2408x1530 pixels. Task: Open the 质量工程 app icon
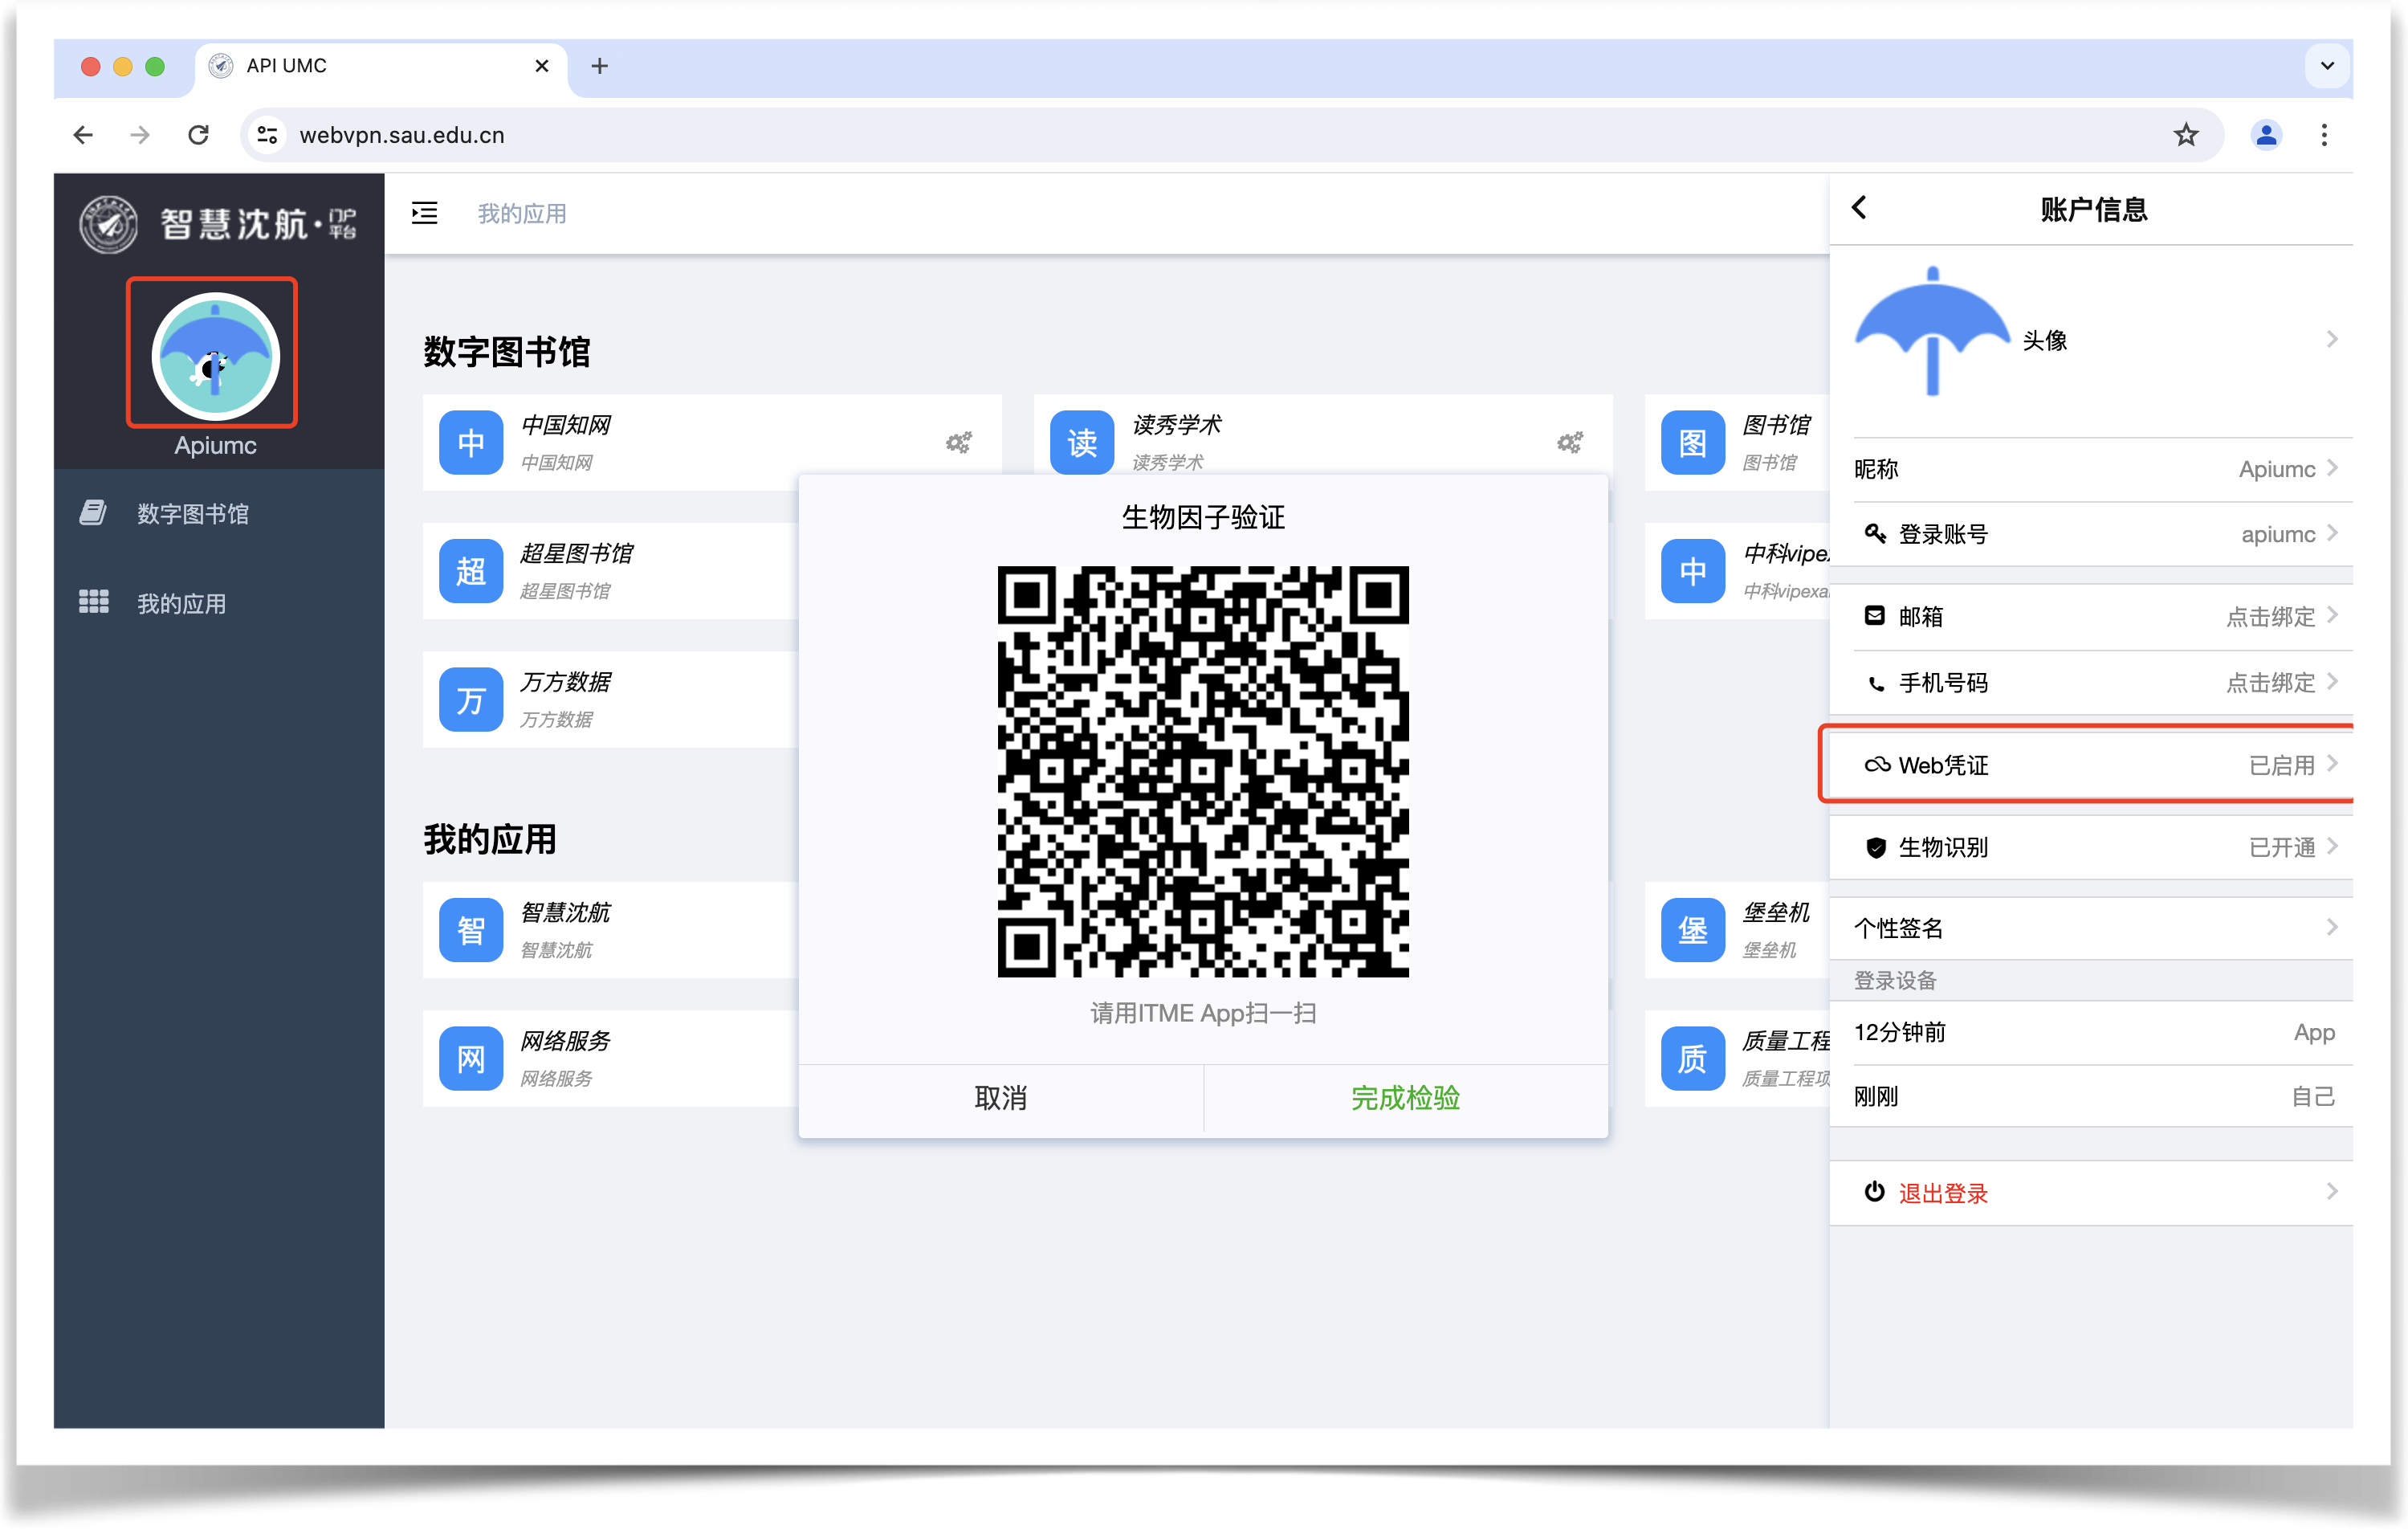1692,1058
